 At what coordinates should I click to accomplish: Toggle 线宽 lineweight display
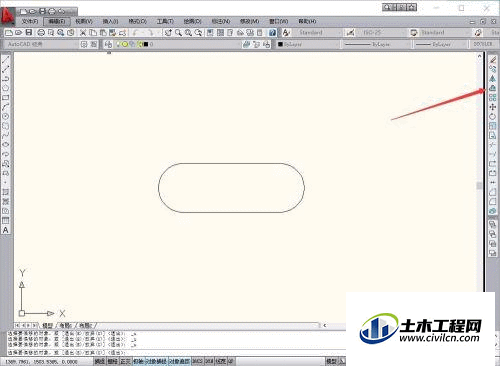[x=221, y=361]
